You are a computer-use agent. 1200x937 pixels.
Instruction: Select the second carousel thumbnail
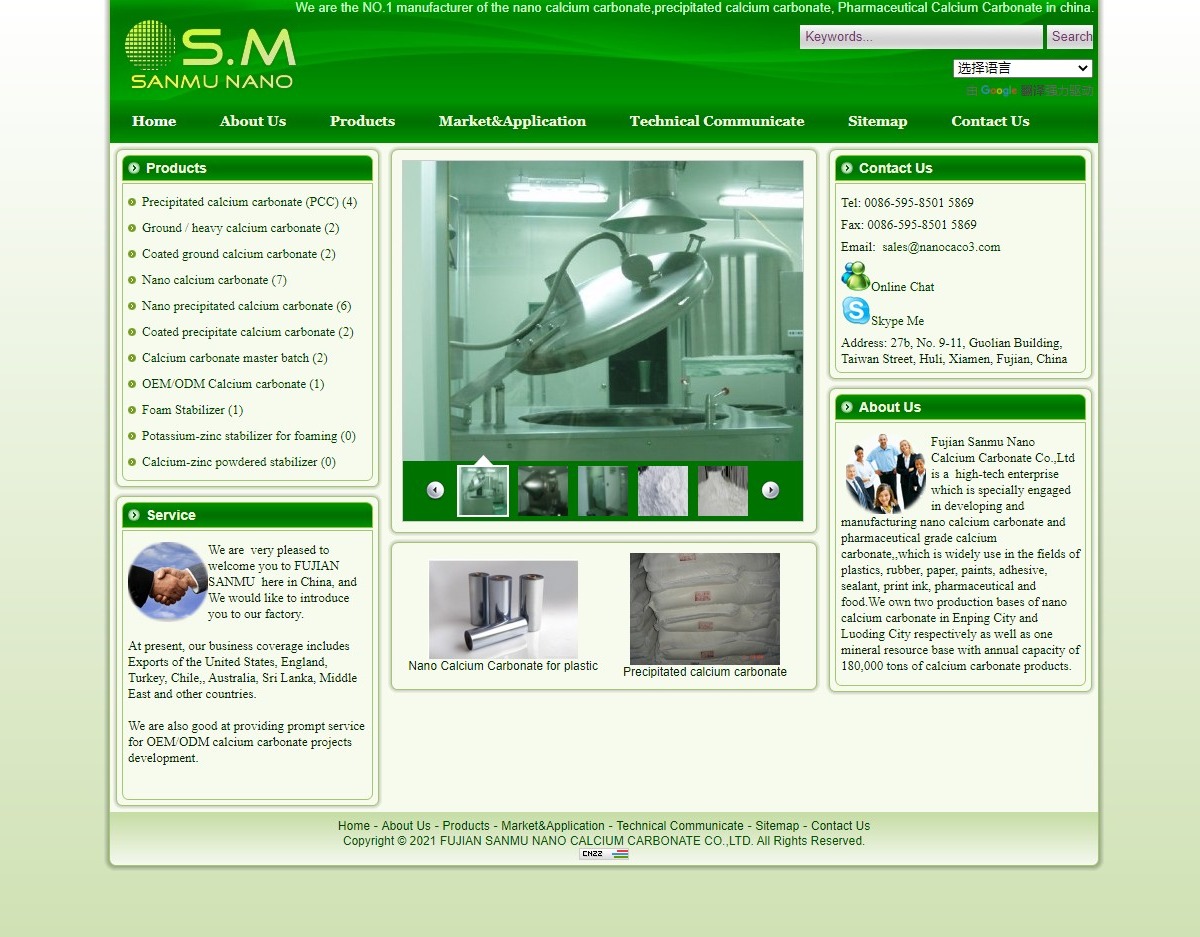[x=543, y=491]
